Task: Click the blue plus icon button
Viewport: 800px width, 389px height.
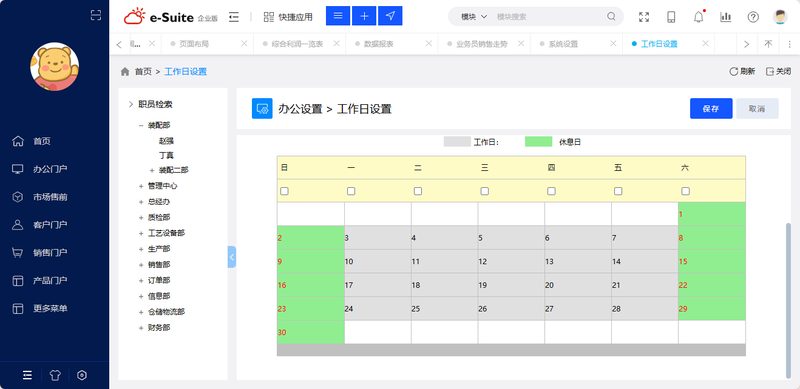Action: point(364,16)
